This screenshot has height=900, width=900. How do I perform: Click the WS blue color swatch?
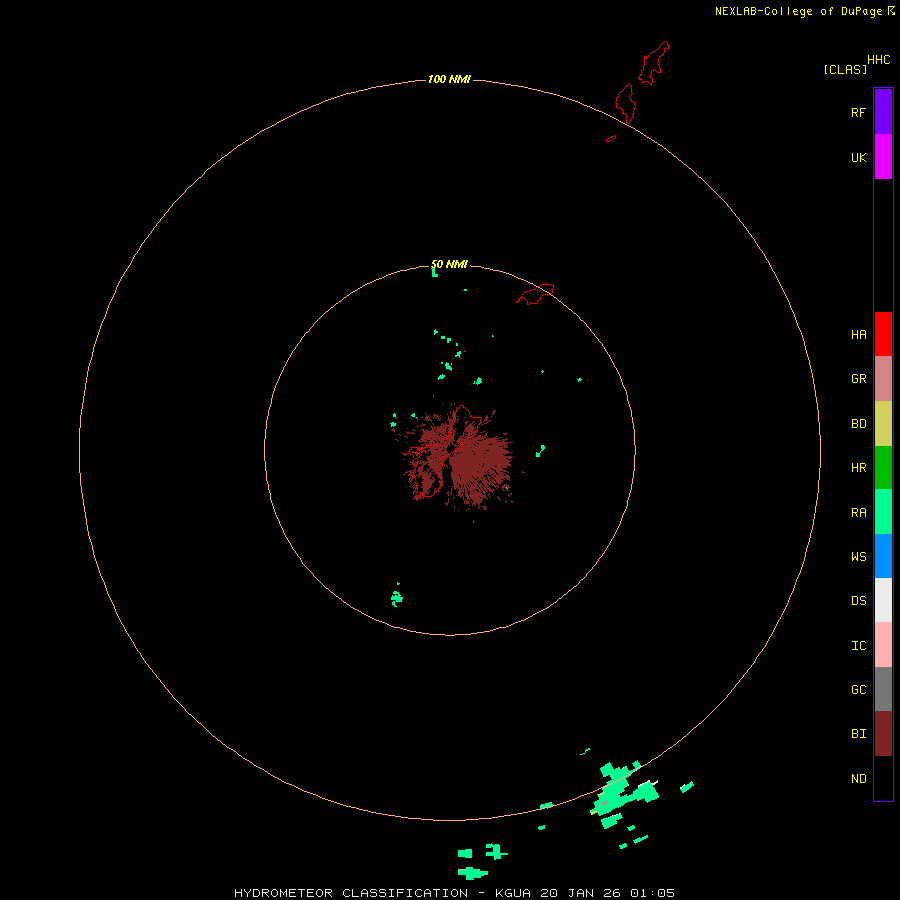point(883,556)
